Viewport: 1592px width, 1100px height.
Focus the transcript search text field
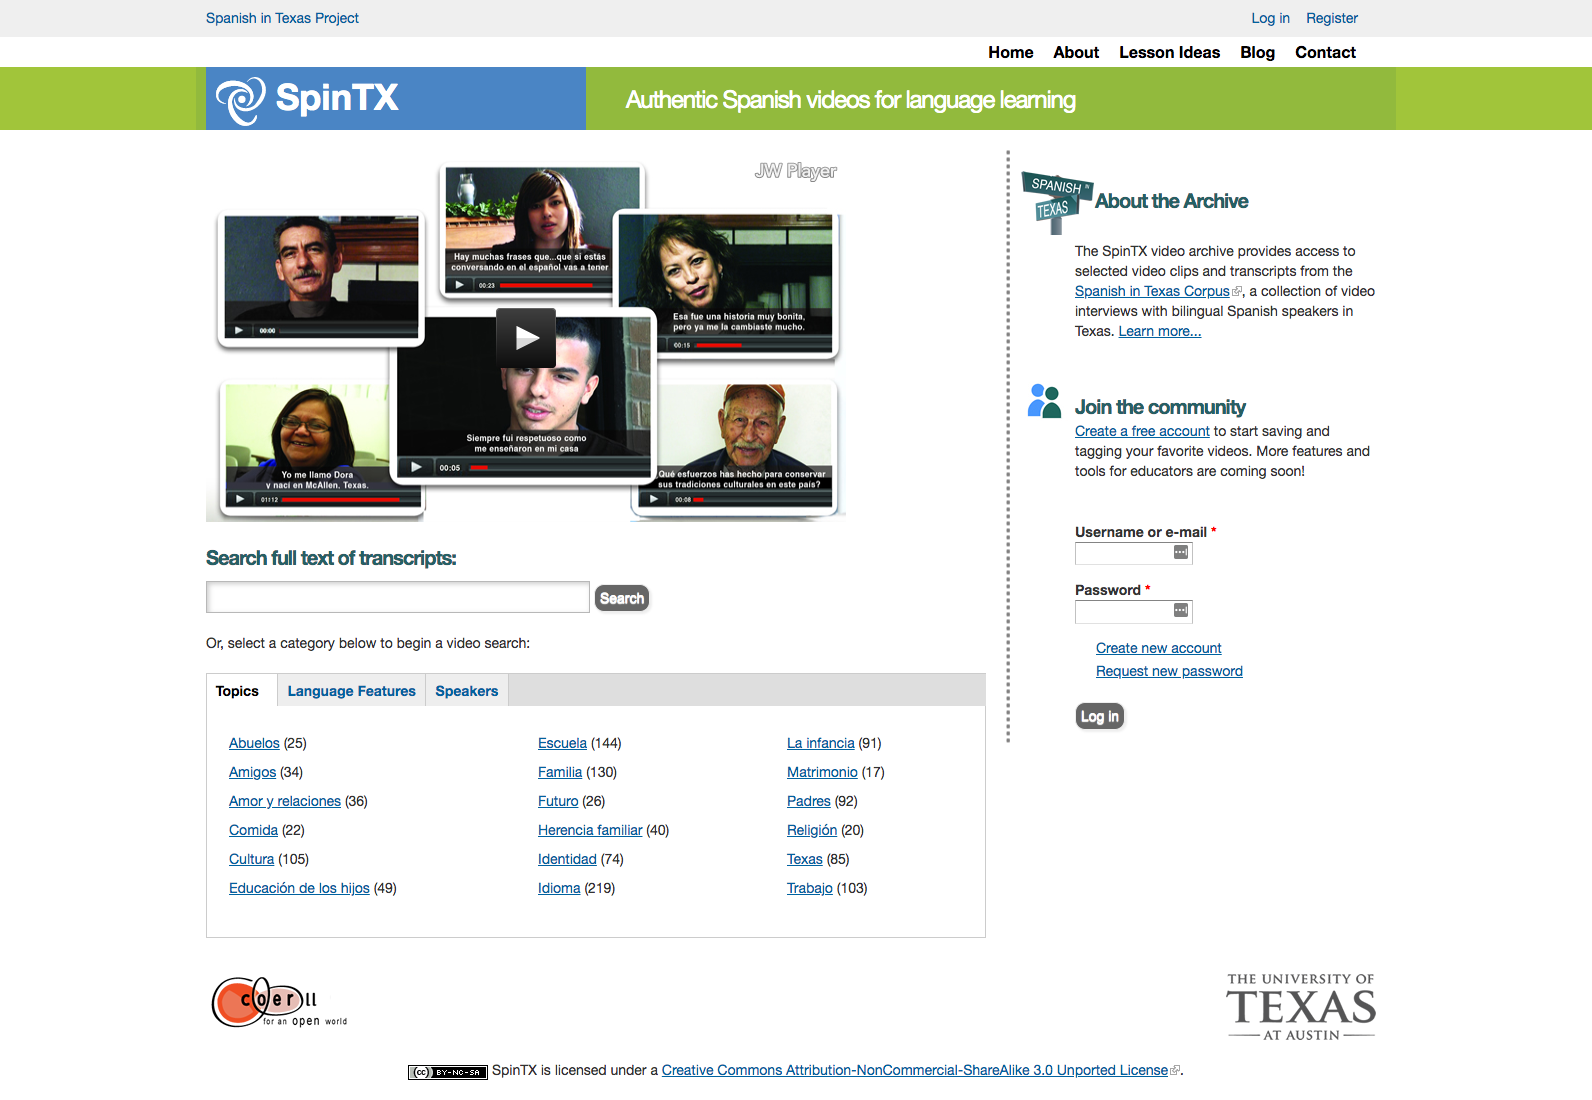(x=398, y=597)
